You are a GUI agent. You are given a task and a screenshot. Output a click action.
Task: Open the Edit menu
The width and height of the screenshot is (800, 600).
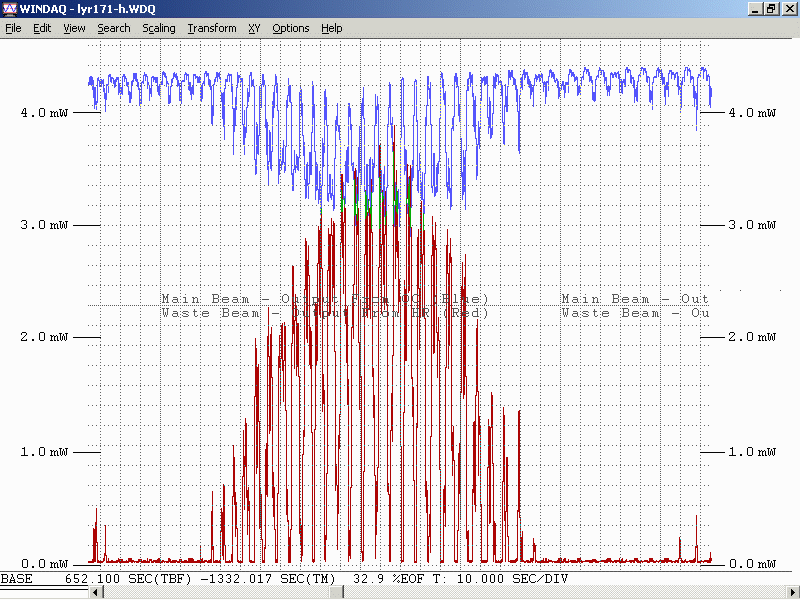[x=42, y=28]
